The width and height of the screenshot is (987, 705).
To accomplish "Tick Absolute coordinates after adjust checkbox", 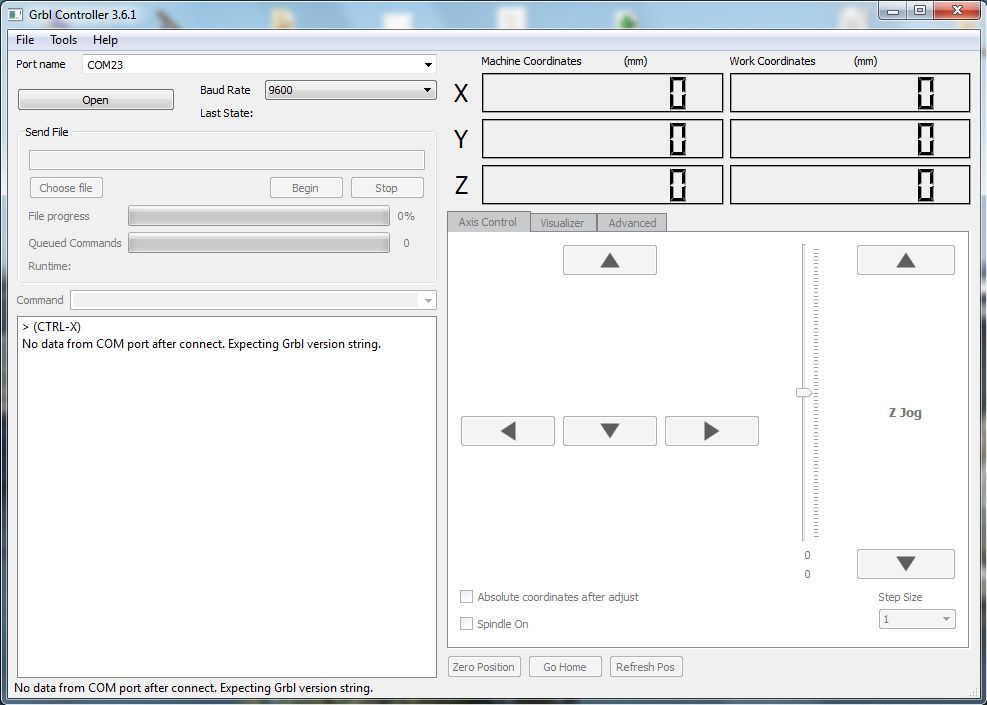I will coord(466,597).
